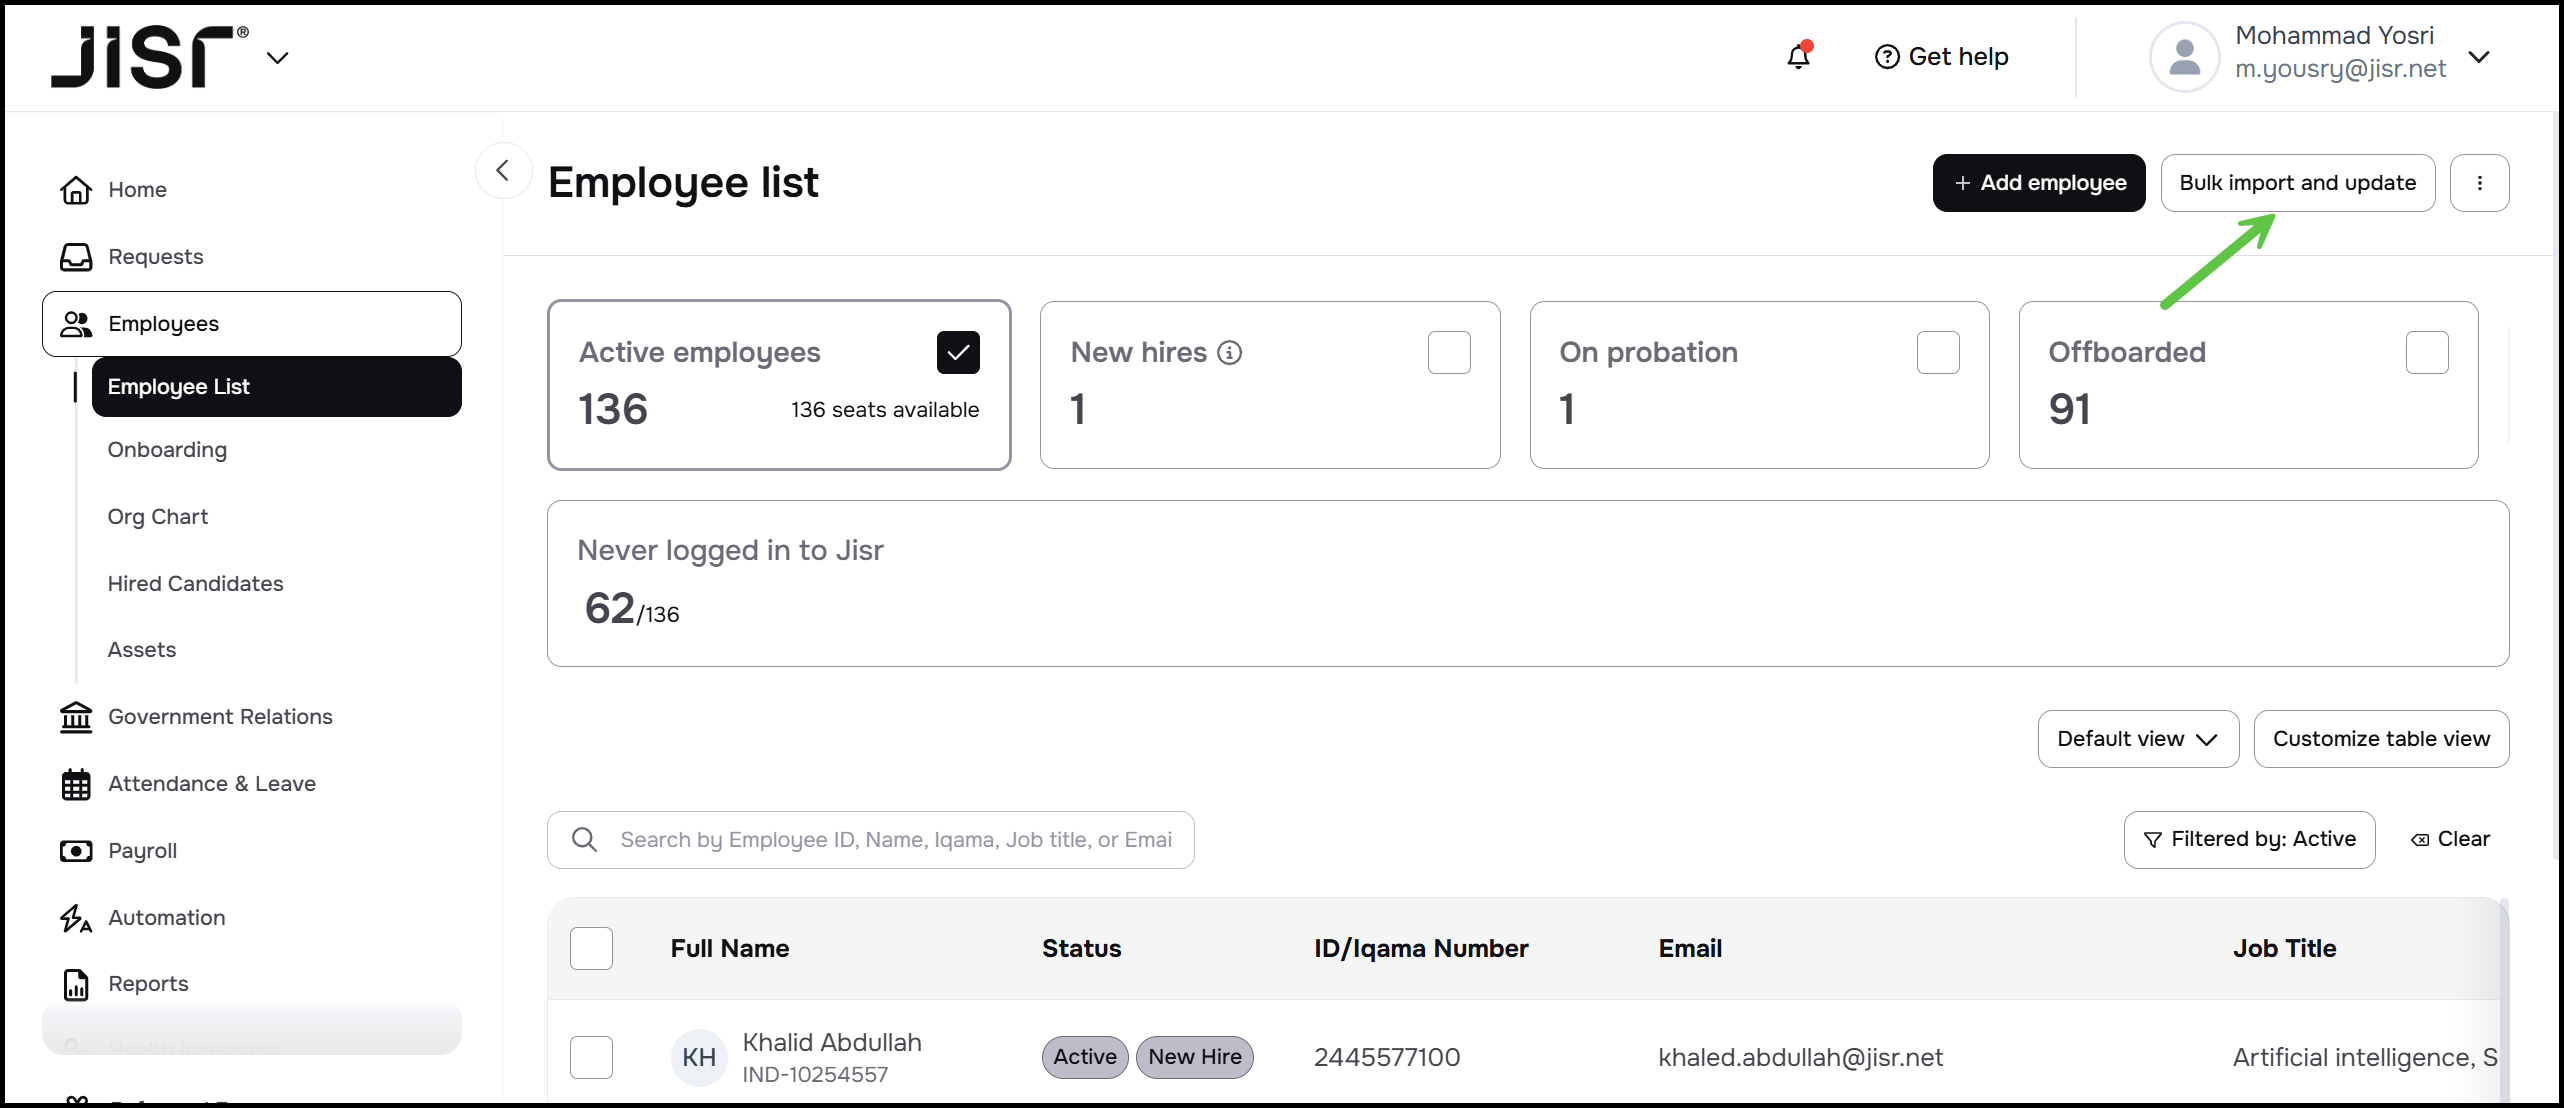Open Attendance & Leave calendar icon
This screenshot has width=2564, height=1108.
76,784
